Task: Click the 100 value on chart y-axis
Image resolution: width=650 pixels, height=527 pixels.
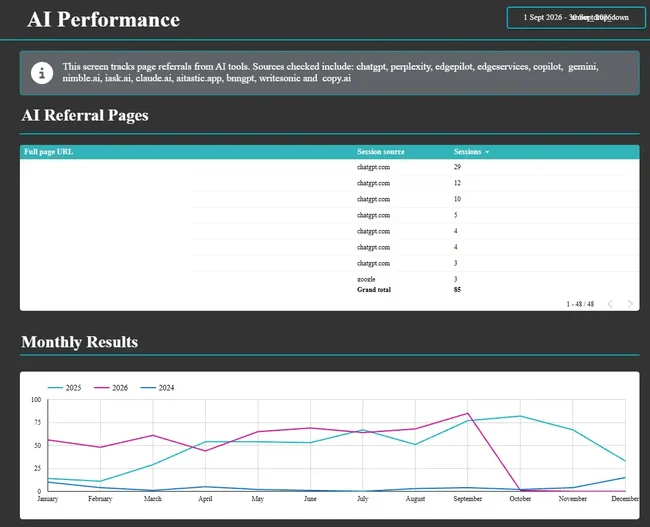Action: coord(36,400)
